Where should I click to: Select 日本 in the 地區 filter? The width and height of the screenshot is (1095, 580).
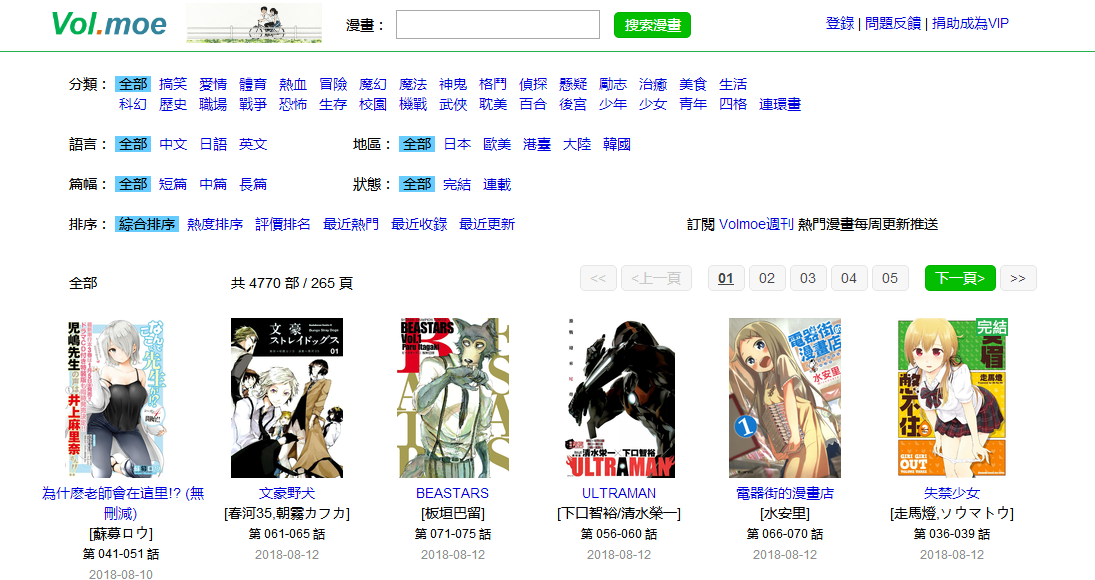click(457, 144)
